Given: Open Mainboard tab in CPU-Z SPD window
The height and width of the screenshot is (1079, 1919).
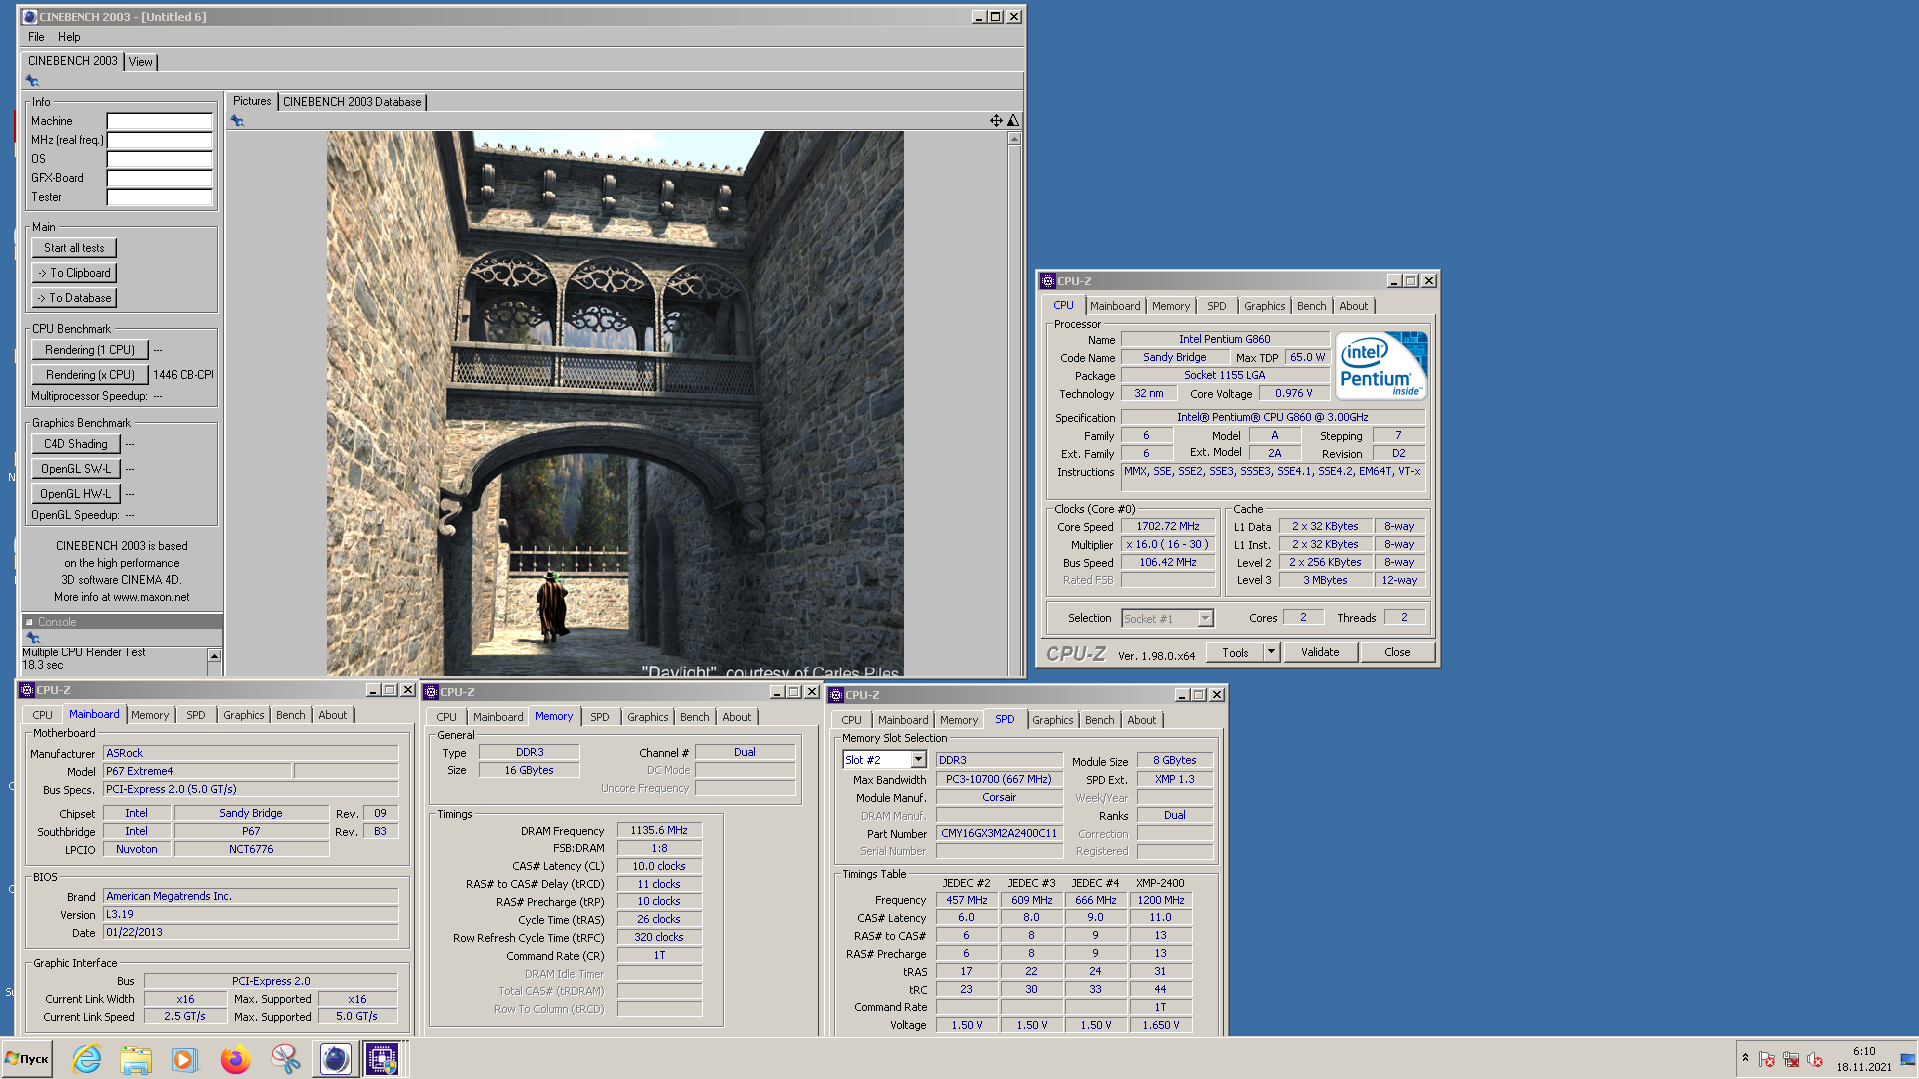Looking at the screenshot, I should pyautogui.click(x=903, y=720).
